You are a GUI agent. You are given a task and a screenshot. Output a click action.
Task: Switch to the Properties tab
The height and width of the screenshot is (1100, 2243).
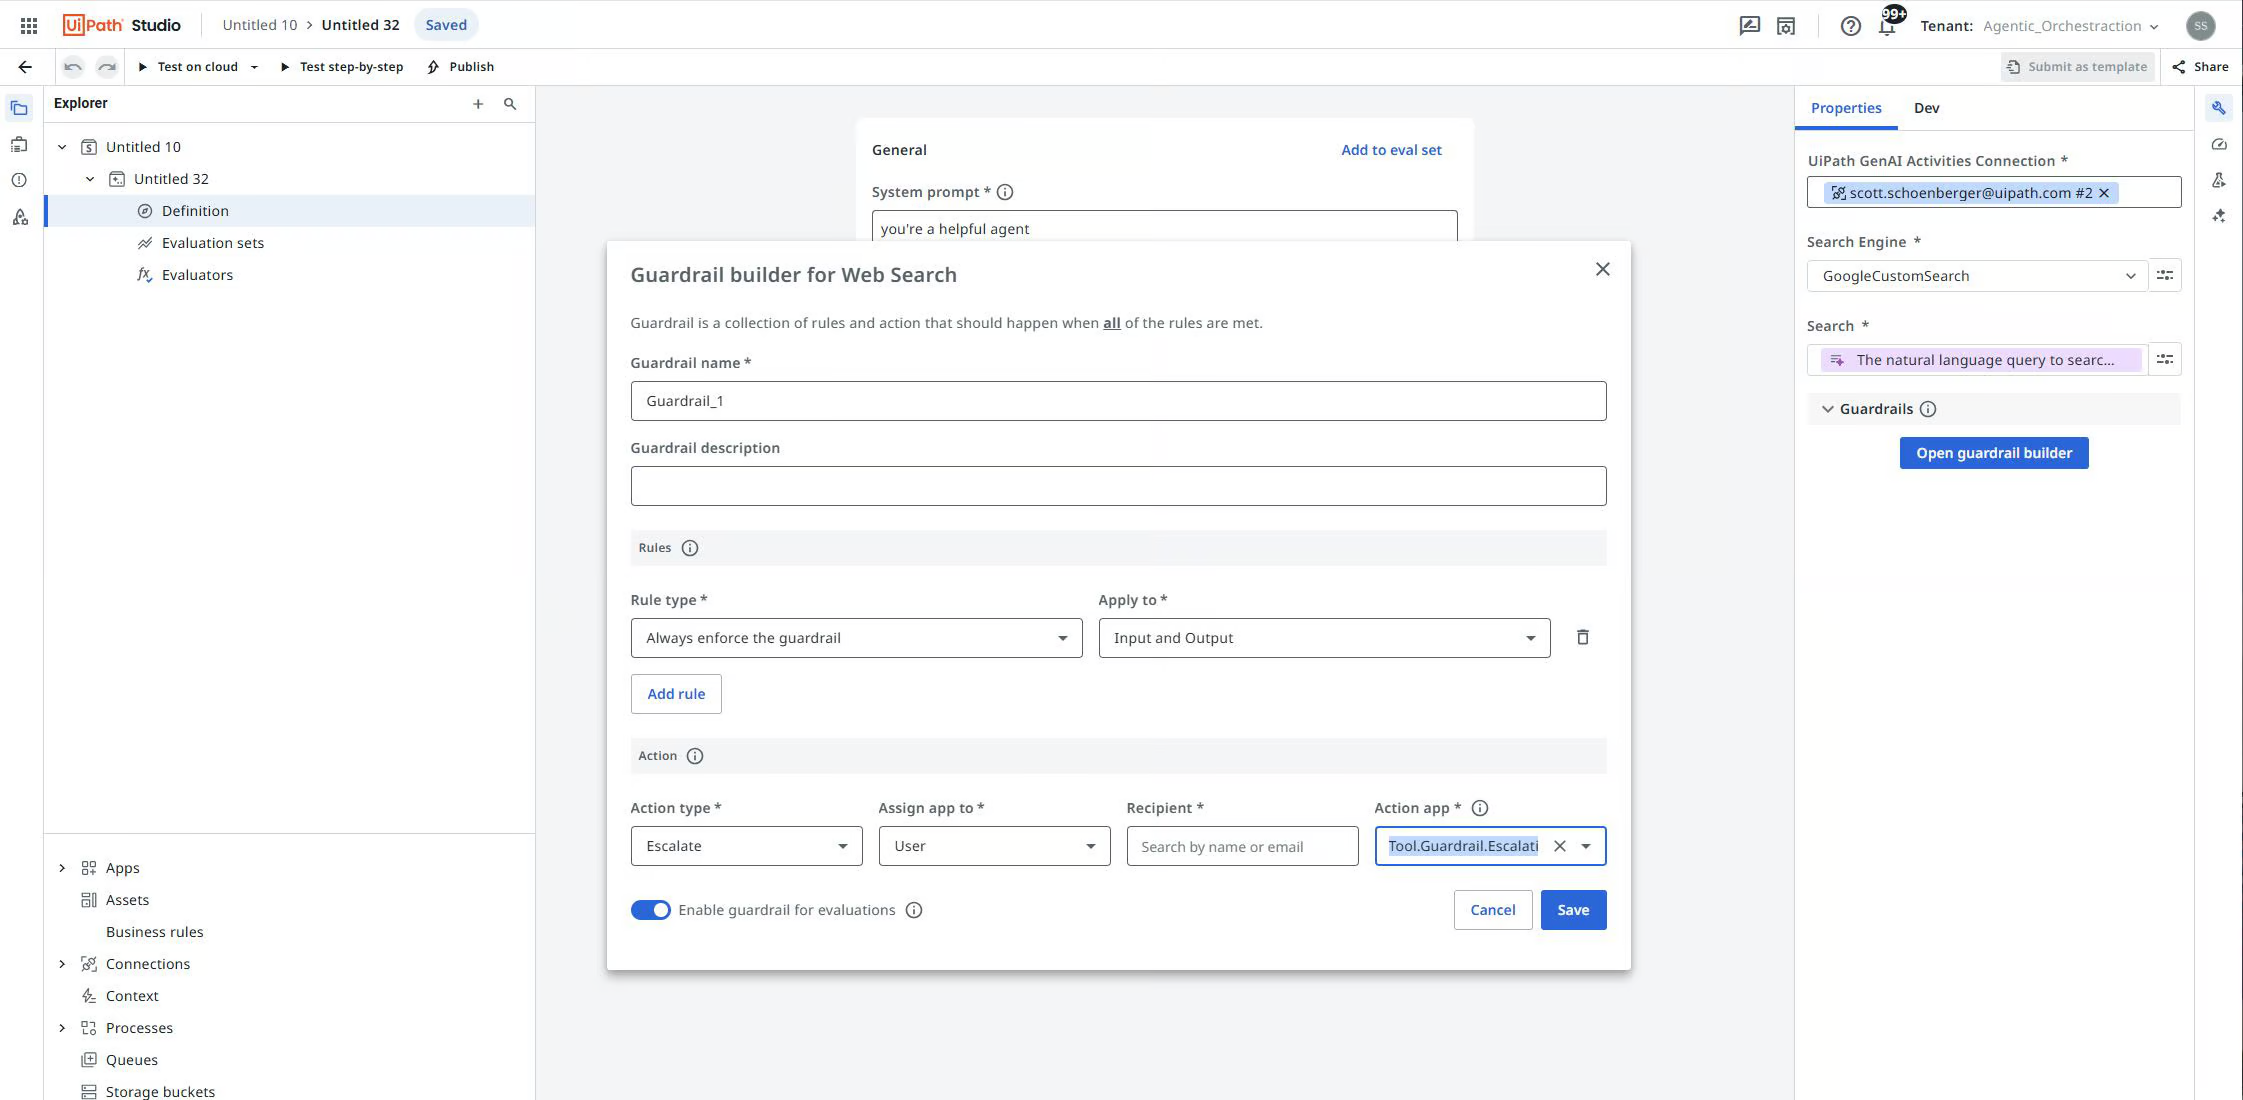[1846, 108]
